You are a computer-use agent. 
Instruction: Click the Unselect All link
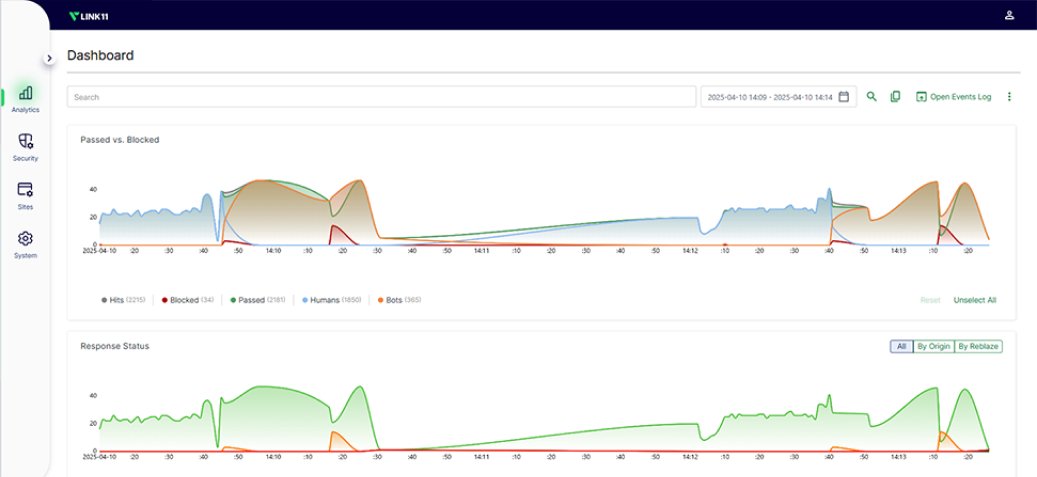point(974,300)
